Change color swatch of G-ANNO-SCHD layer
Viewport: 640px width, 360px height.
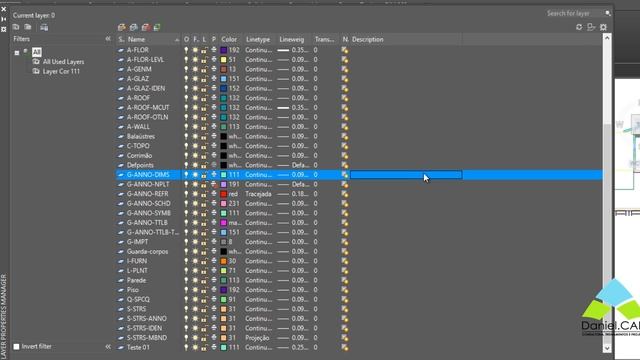coord(224,204)
